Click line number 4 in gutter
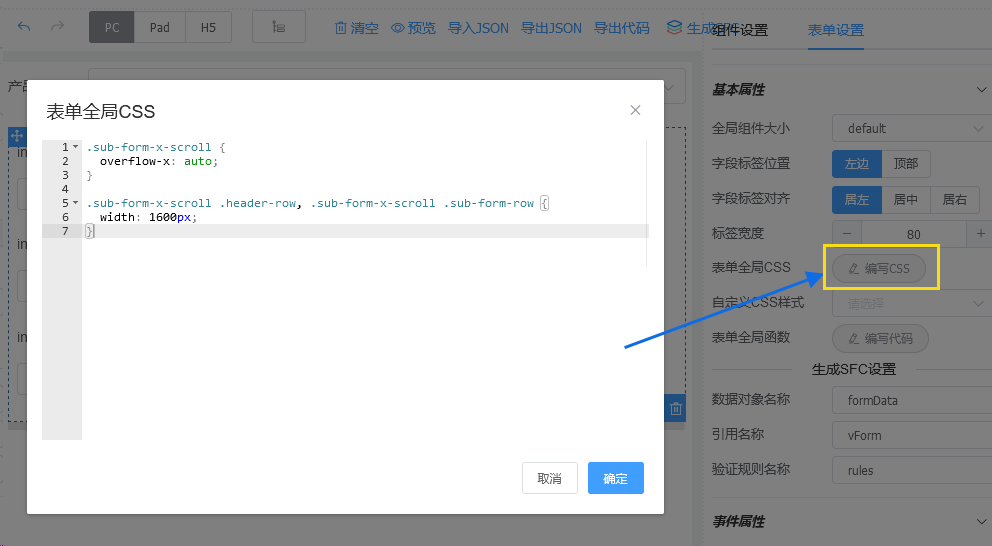The image size is (992, 546). coord(65,189)
